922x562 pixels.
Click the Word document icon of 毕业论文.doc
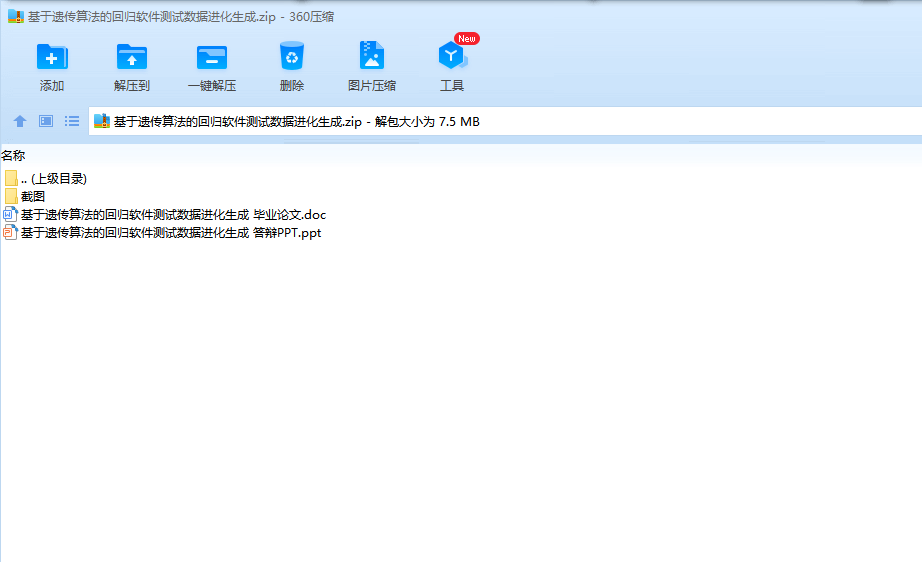[10, 215]
